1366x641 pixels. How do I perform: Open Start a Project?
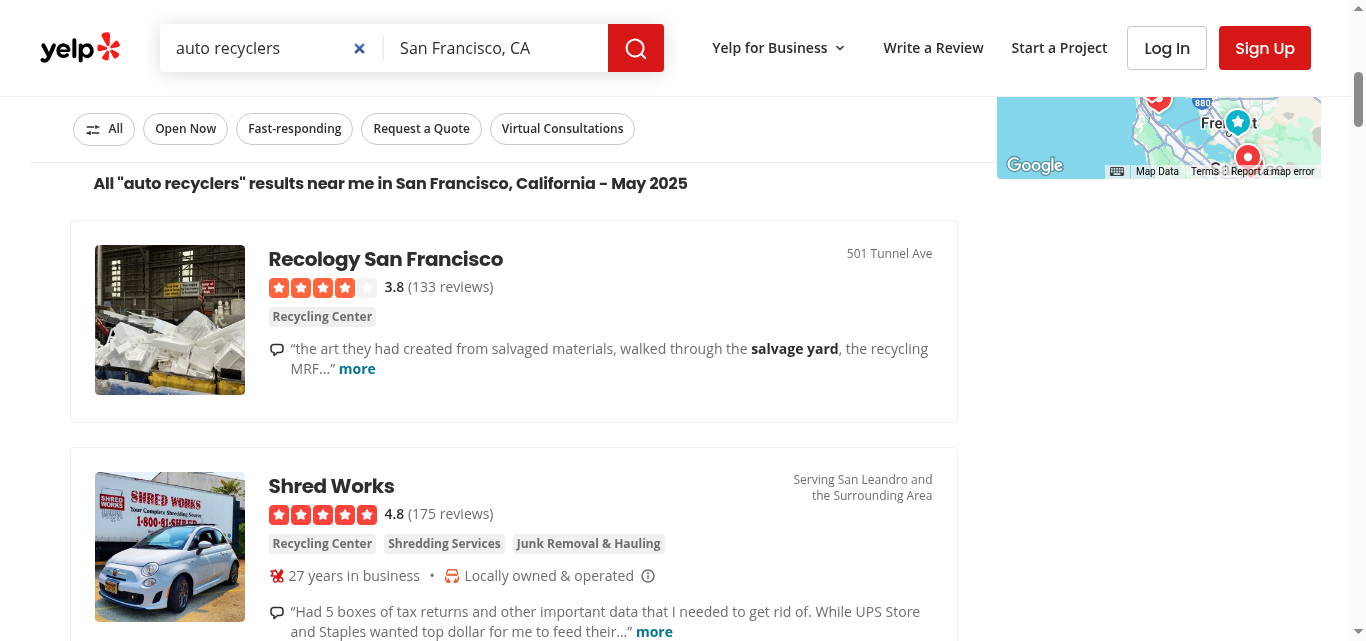1059,48
